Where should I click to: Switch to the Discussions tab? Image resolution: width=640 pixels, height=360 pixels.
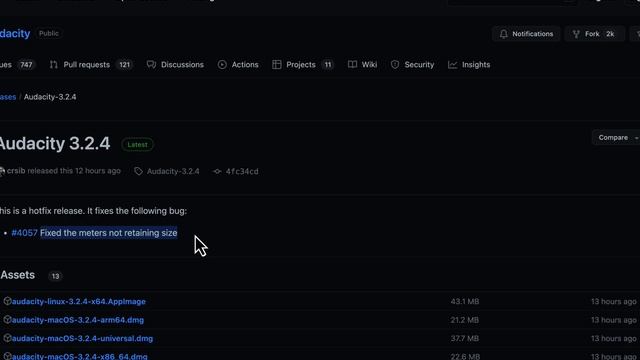(x=175, y=64)
